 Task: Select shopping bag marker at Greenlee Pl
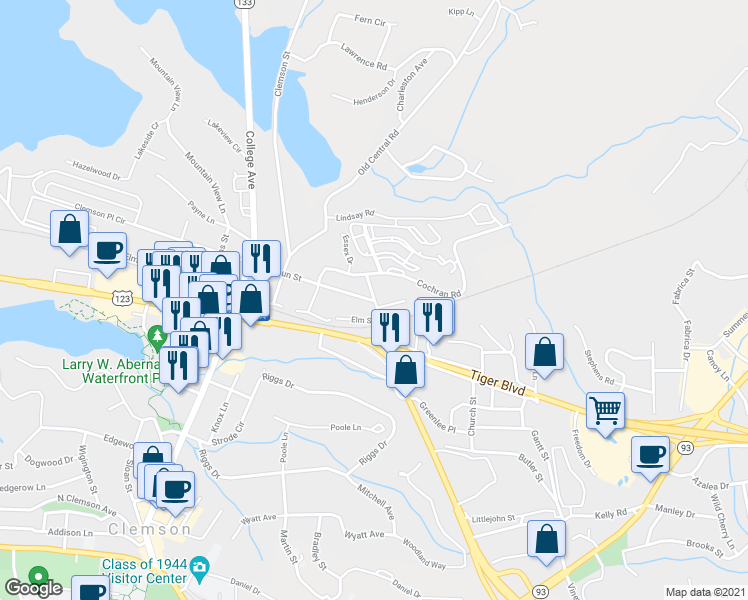point(405,371)
